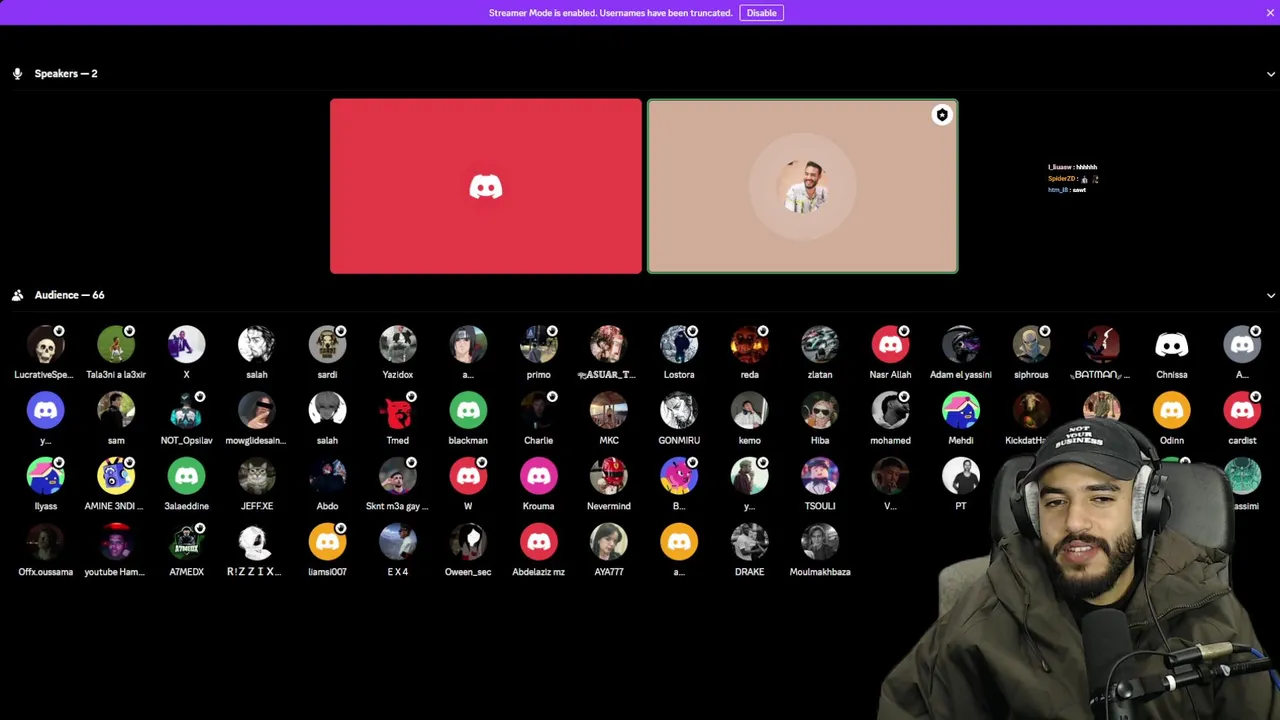Viewport: 1280px width, 720px height.
Task: Open AMINE 3NDI... avatar
Action: 116,477
